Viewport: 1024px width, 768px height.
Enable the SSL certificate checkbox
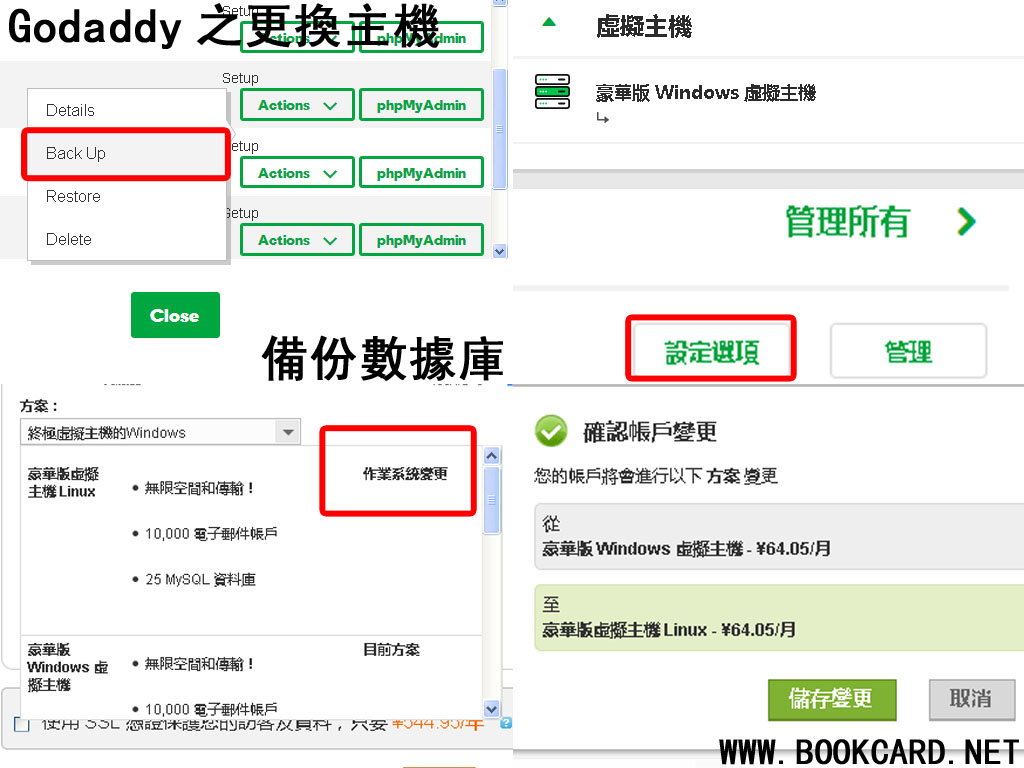22,723
